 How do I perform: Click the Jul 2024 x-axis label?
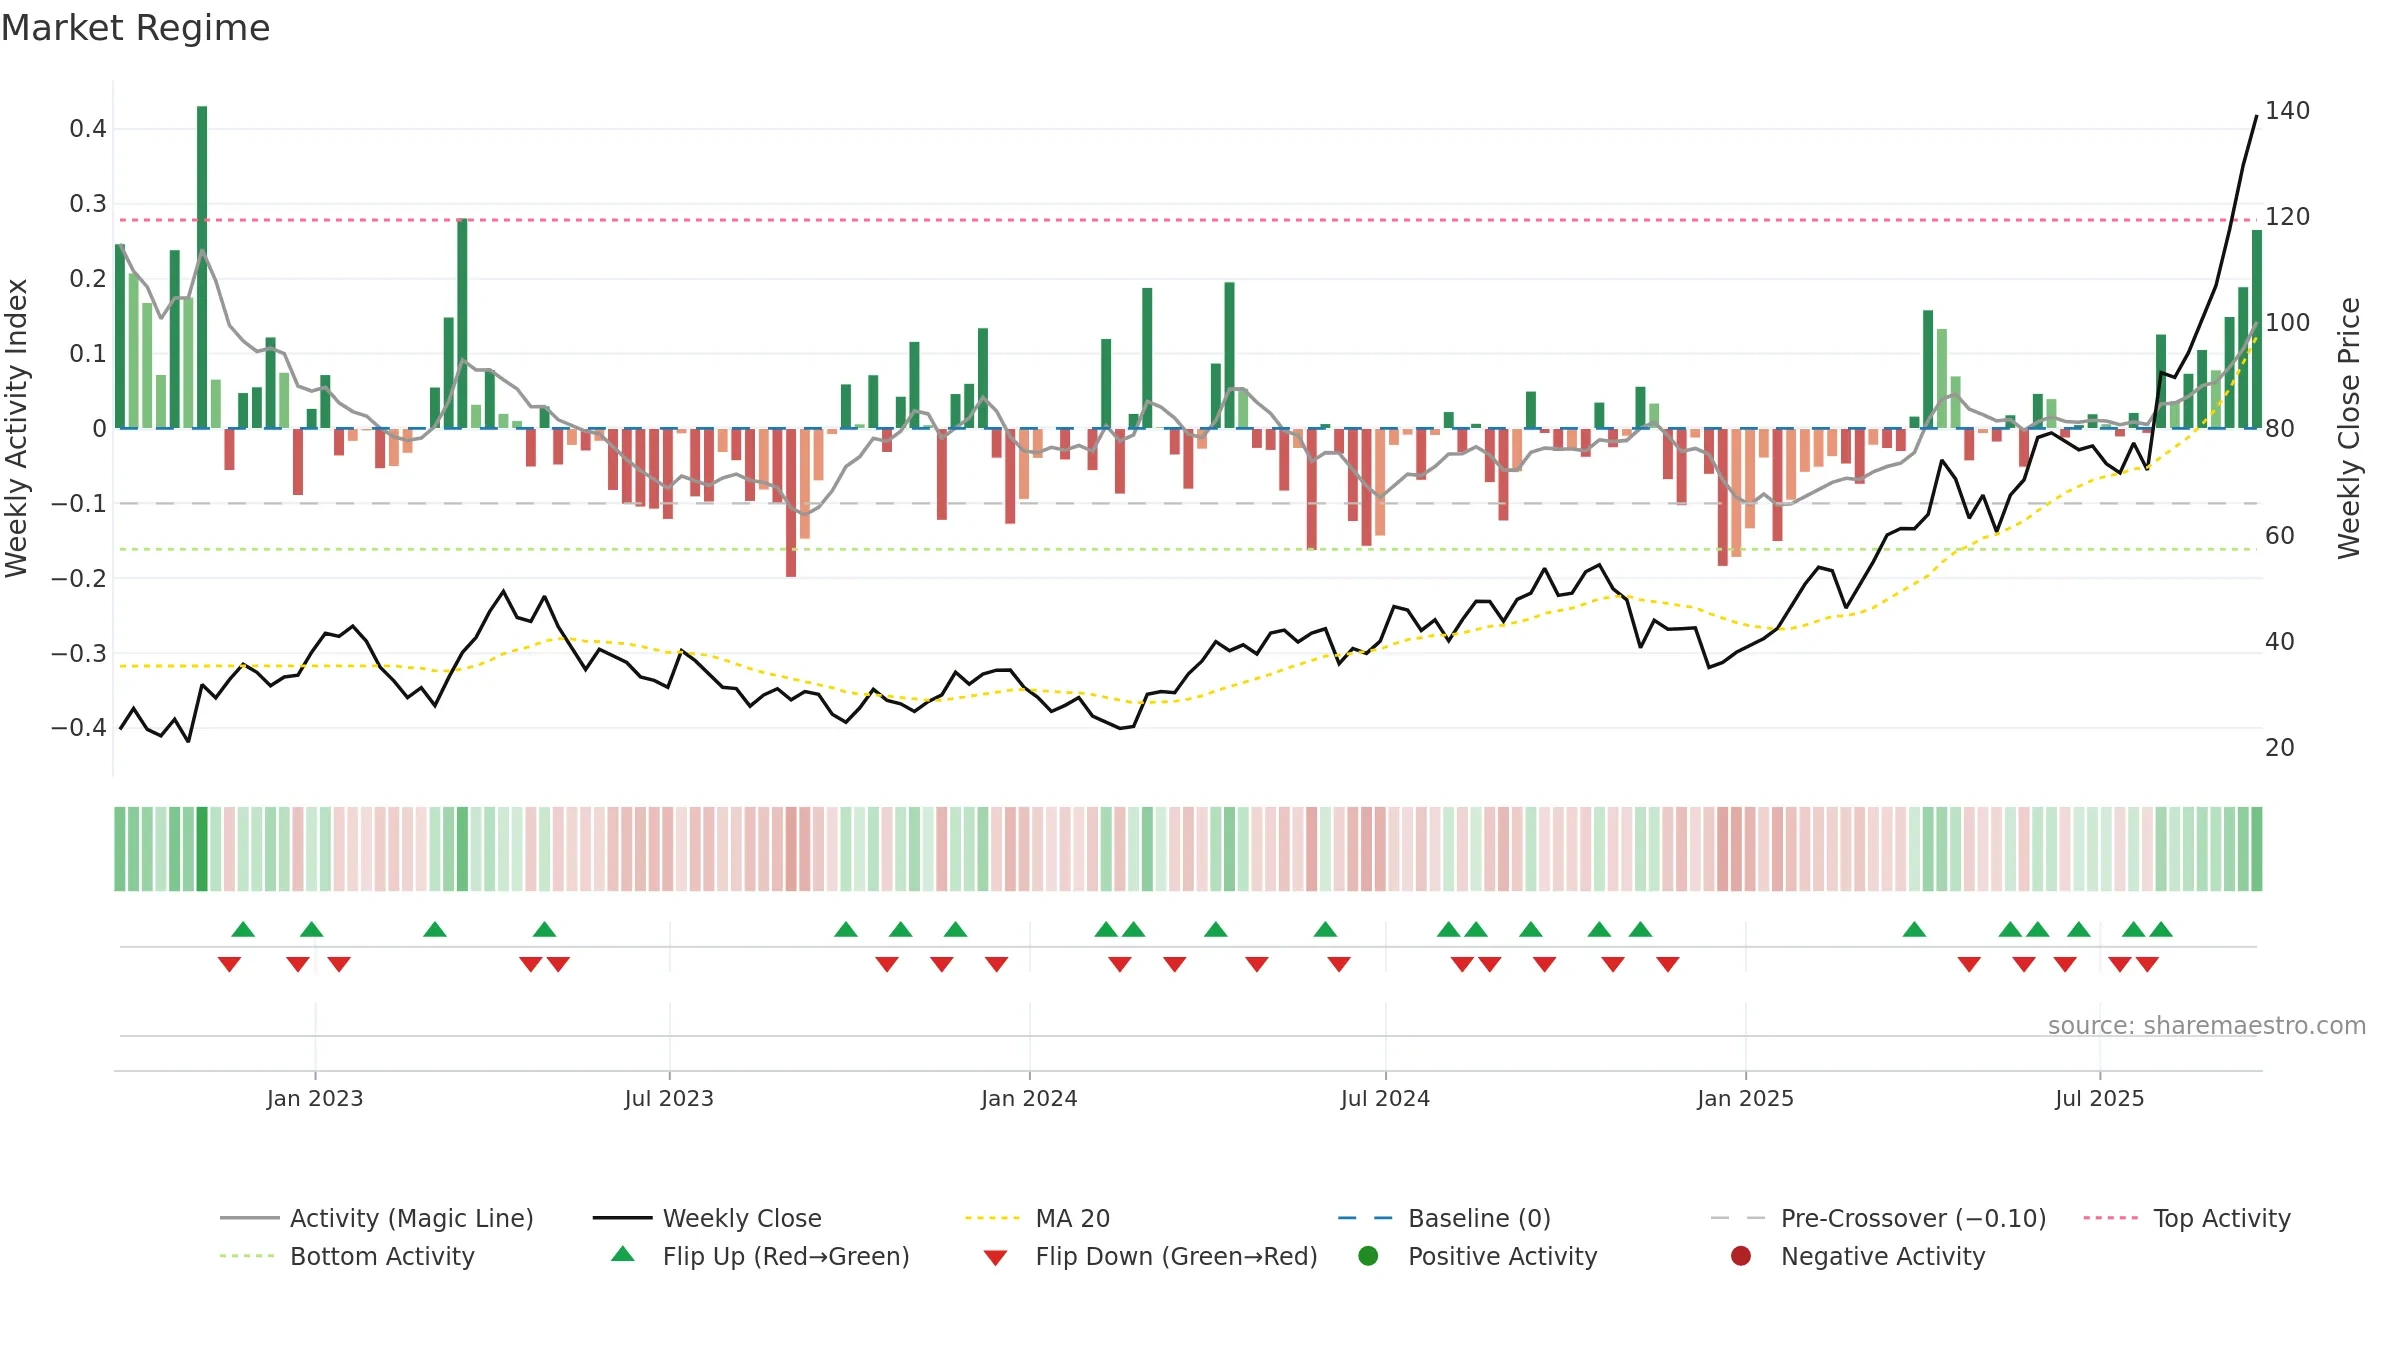[x=1385, y=1098]
